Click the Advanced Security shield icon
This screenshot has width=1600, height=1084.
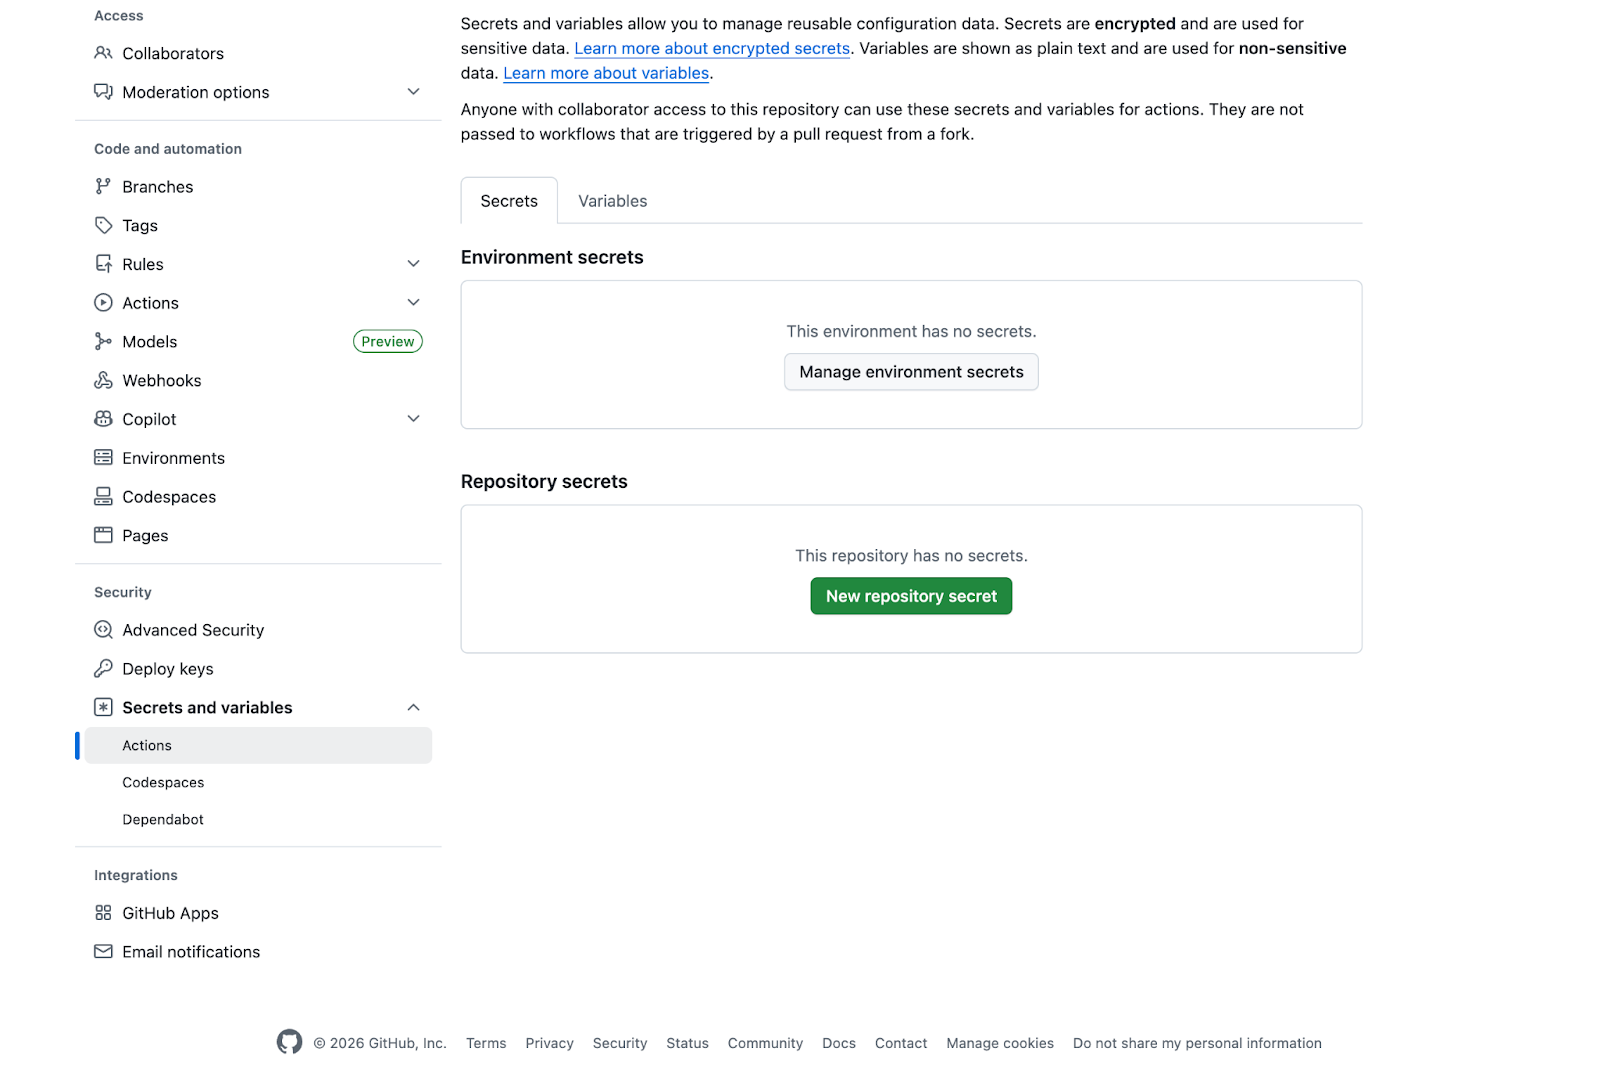coord(103,630)
